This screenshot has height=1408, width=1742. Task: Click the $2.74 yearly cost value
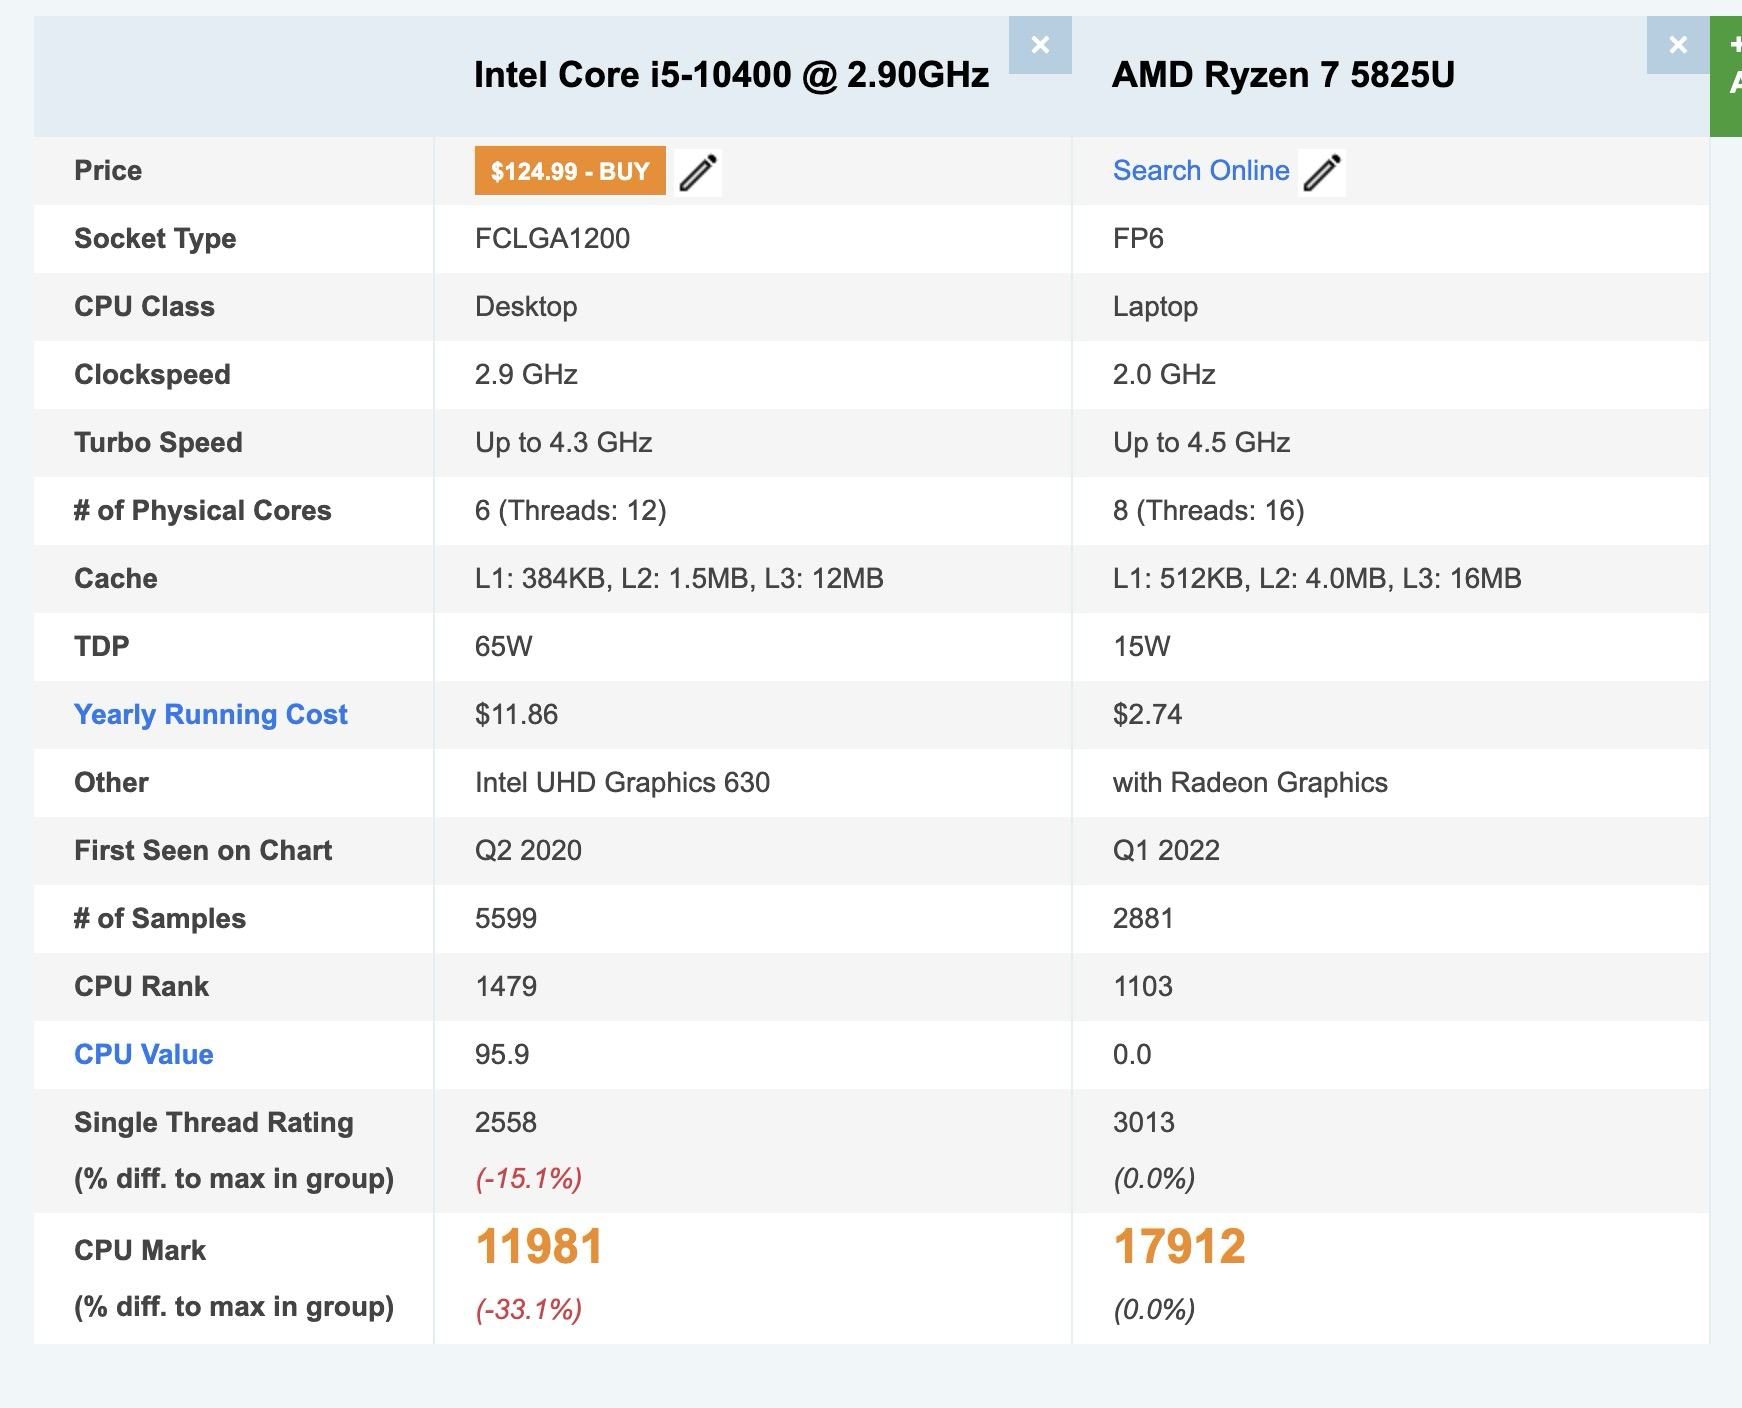[1147, 714]
